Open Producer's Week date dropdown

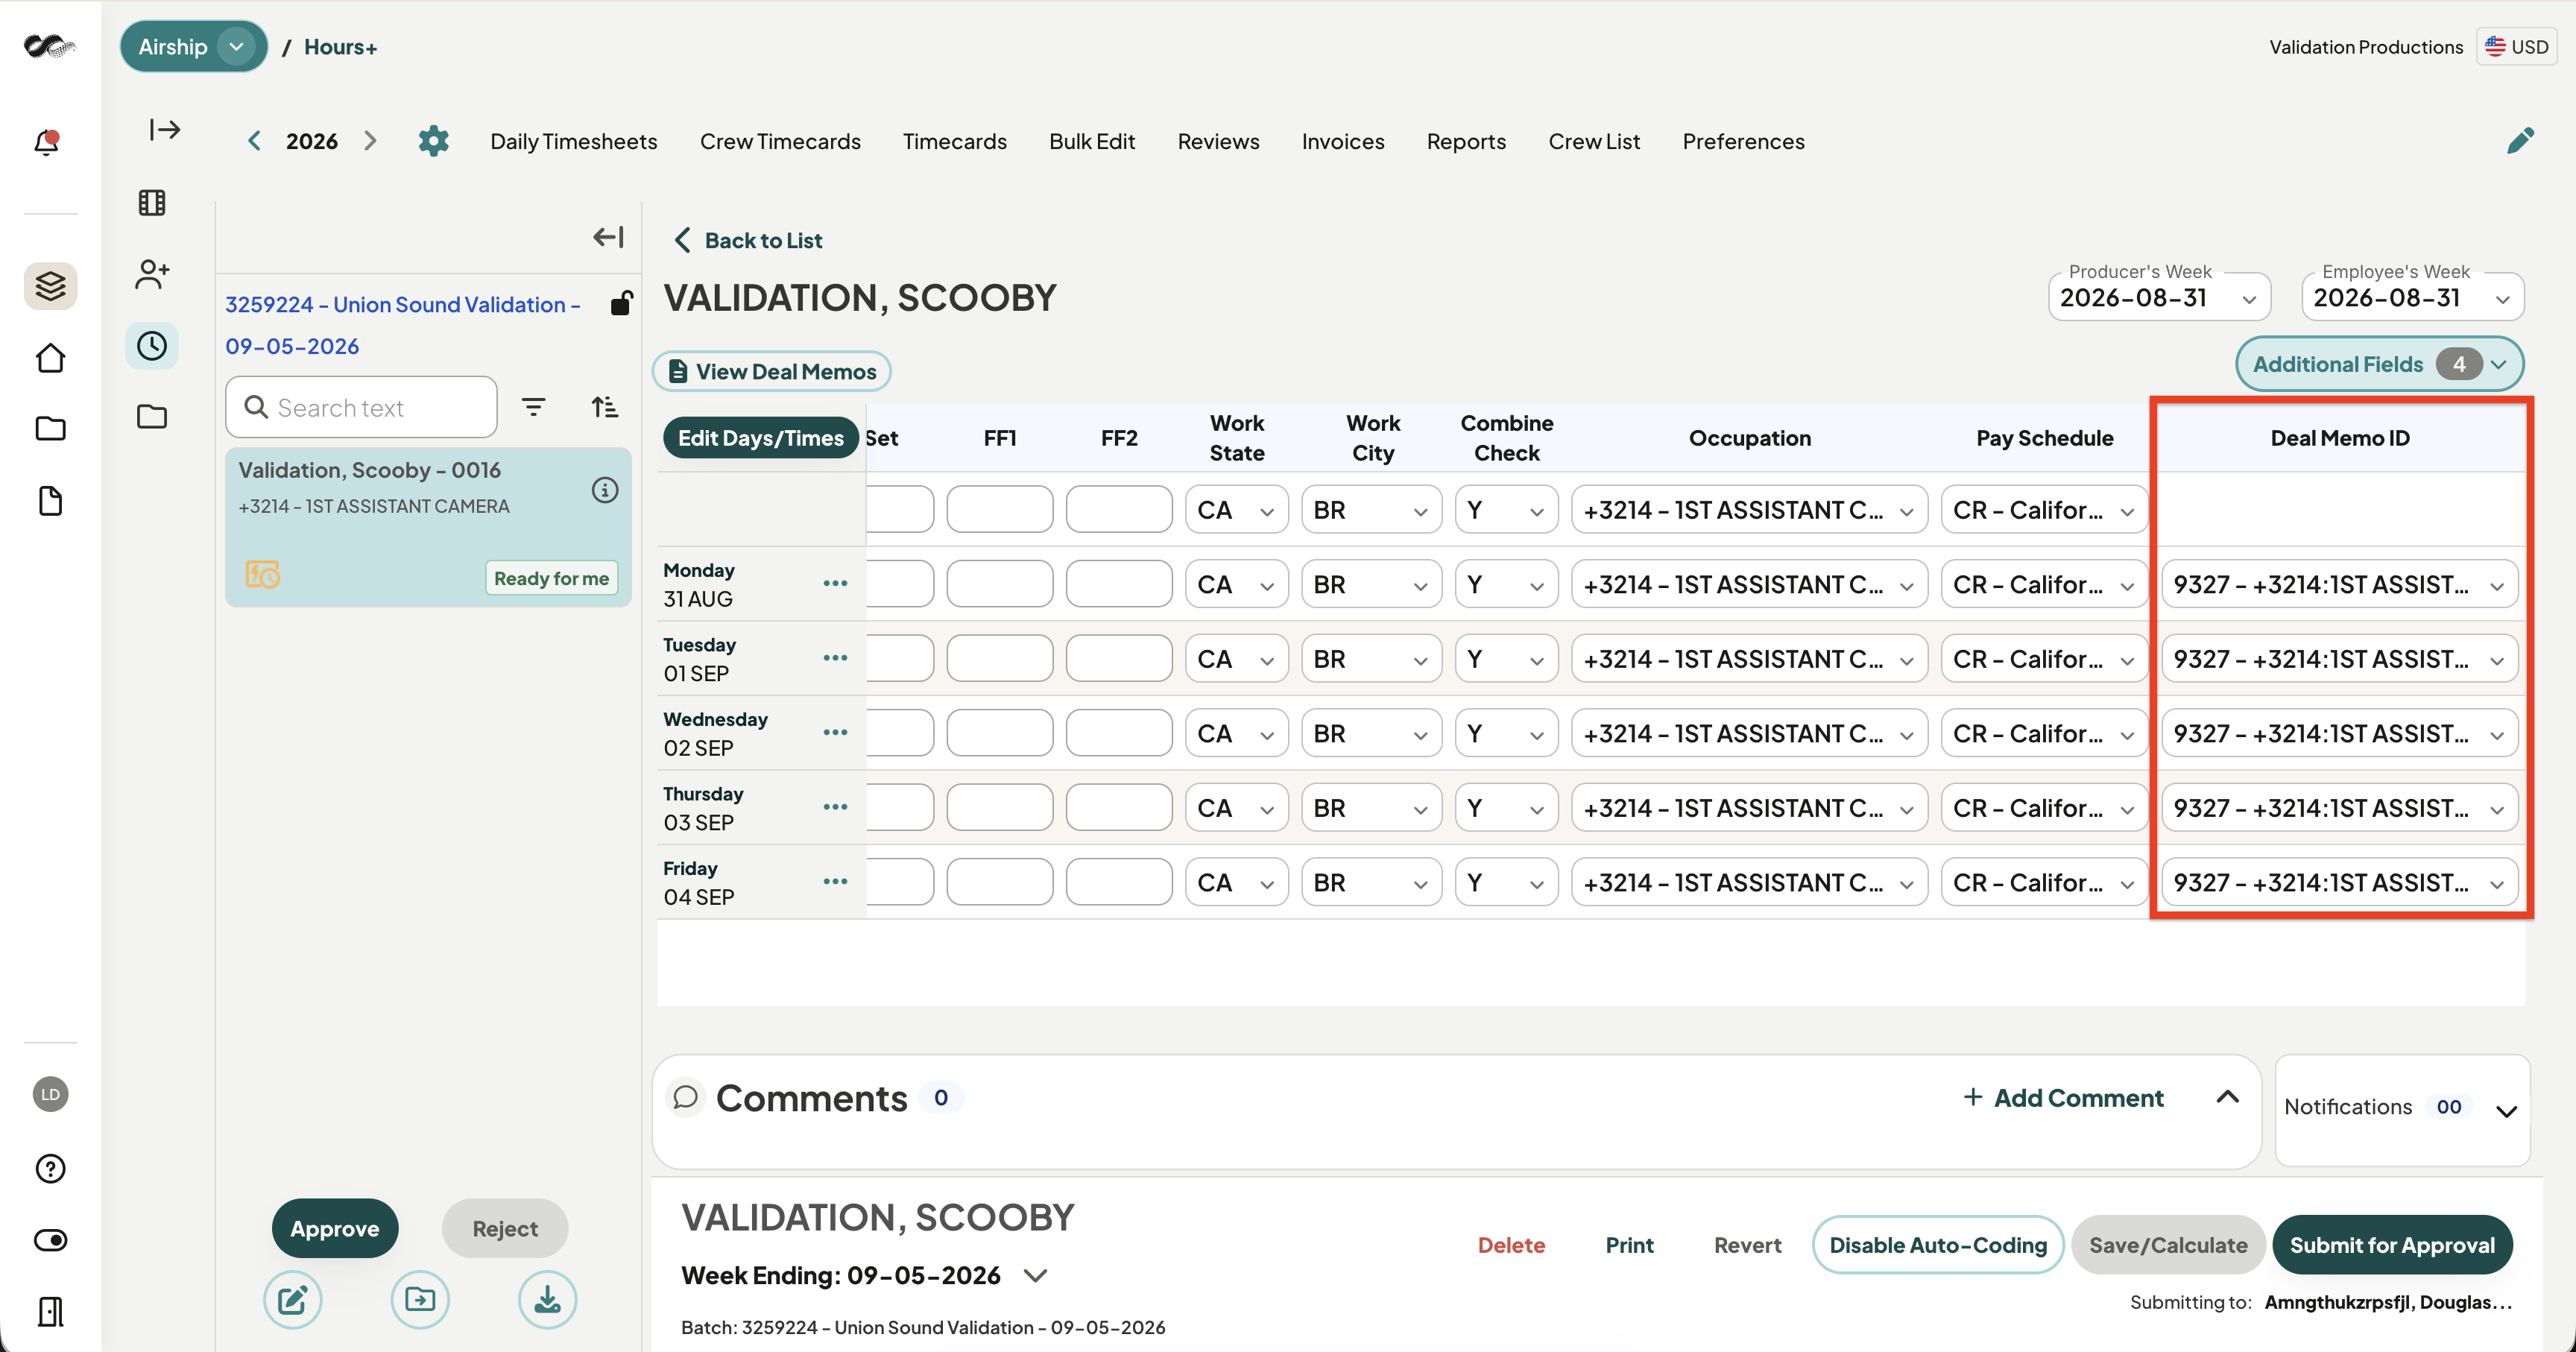pos(2159,298)
